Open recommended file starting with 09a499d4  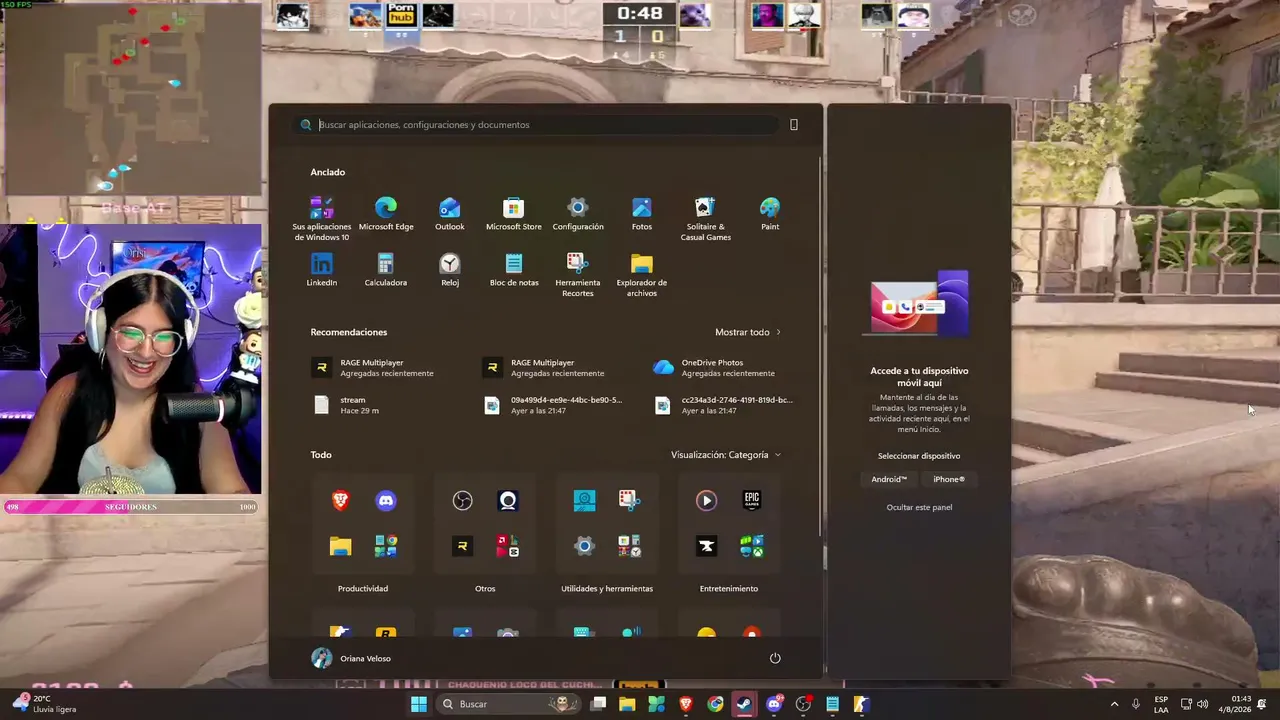coord(554,405)
